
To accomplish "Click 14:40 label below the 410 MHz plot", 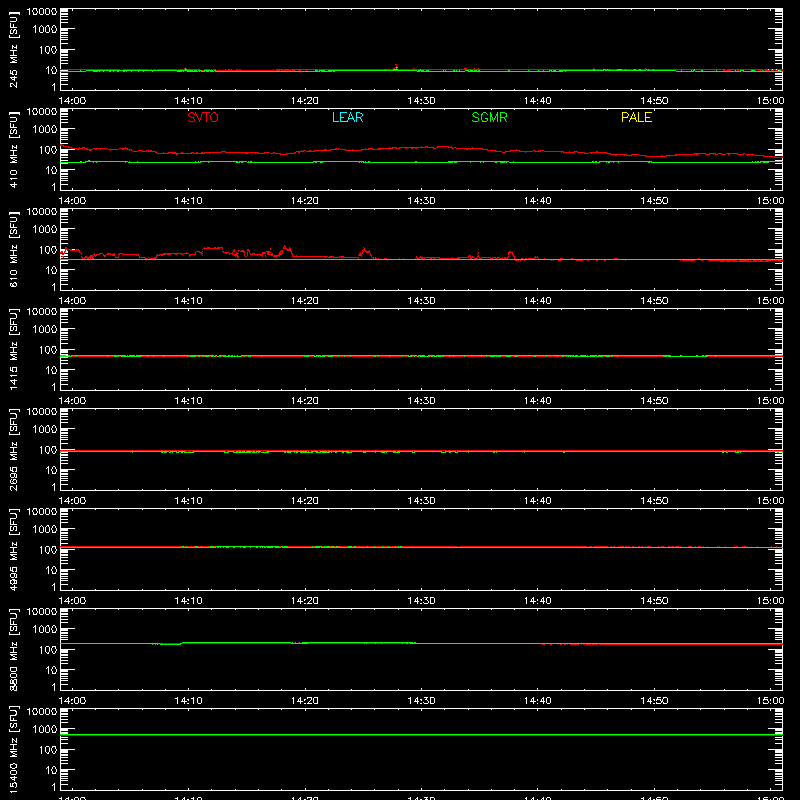I will [x=538, y=201].
